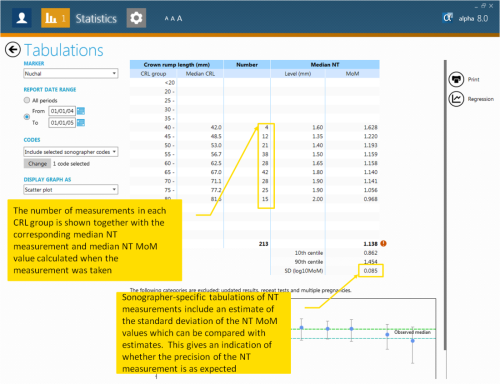Click MoM value 1.628
The width and height of the screenshot is (500, 384).
(370, 127)
